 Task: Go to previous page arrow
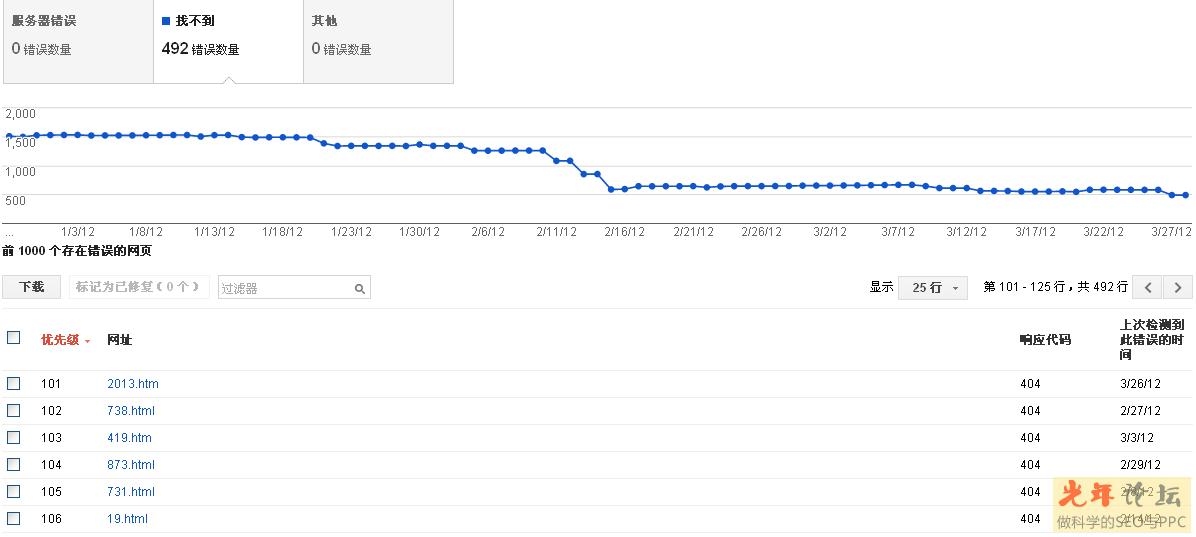pyautogui.click(x=1148, y=287)
